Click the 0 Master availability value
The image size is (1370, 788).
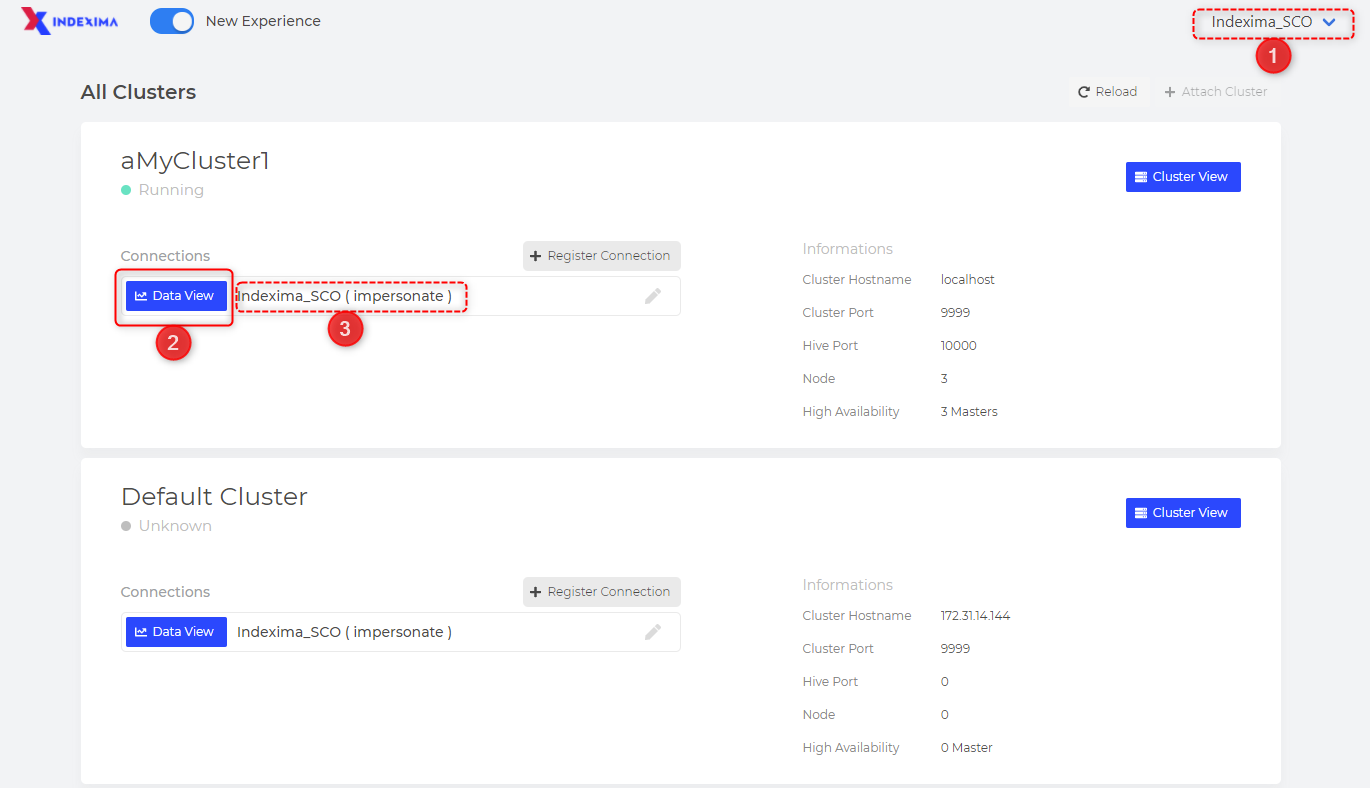[x=966, y=748]
